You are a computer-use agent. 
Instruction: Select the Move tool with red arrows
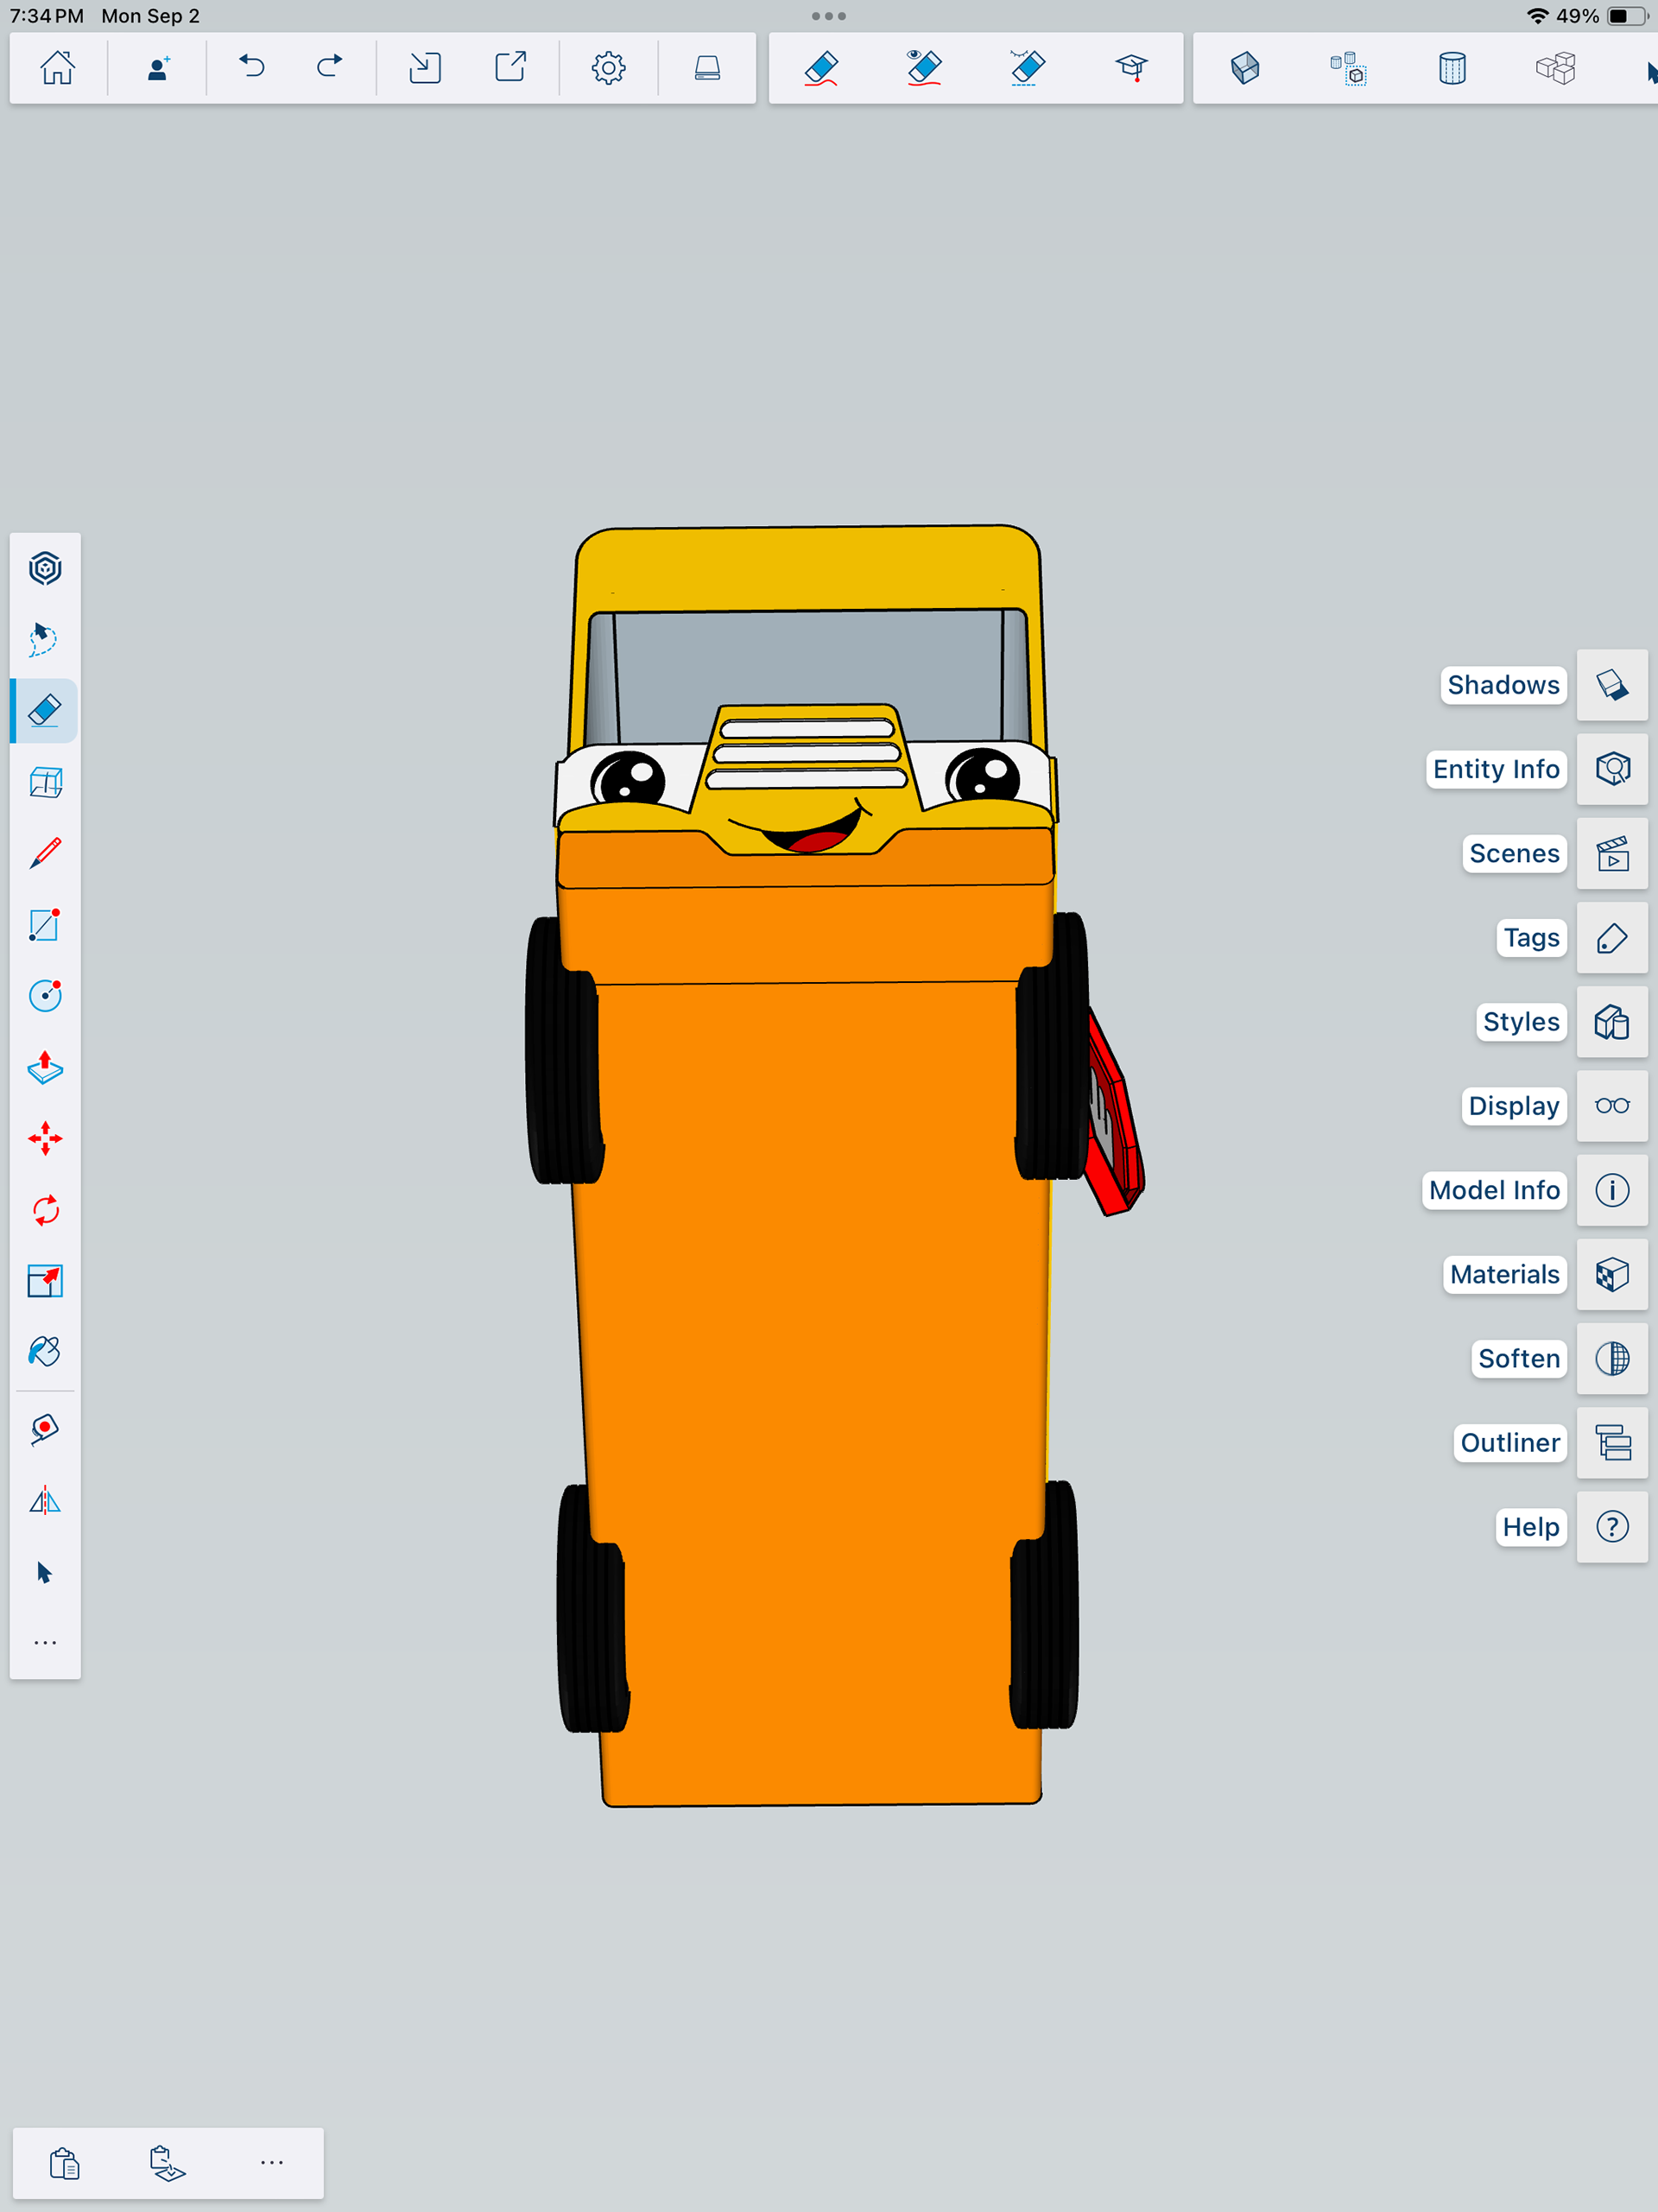45,1139
